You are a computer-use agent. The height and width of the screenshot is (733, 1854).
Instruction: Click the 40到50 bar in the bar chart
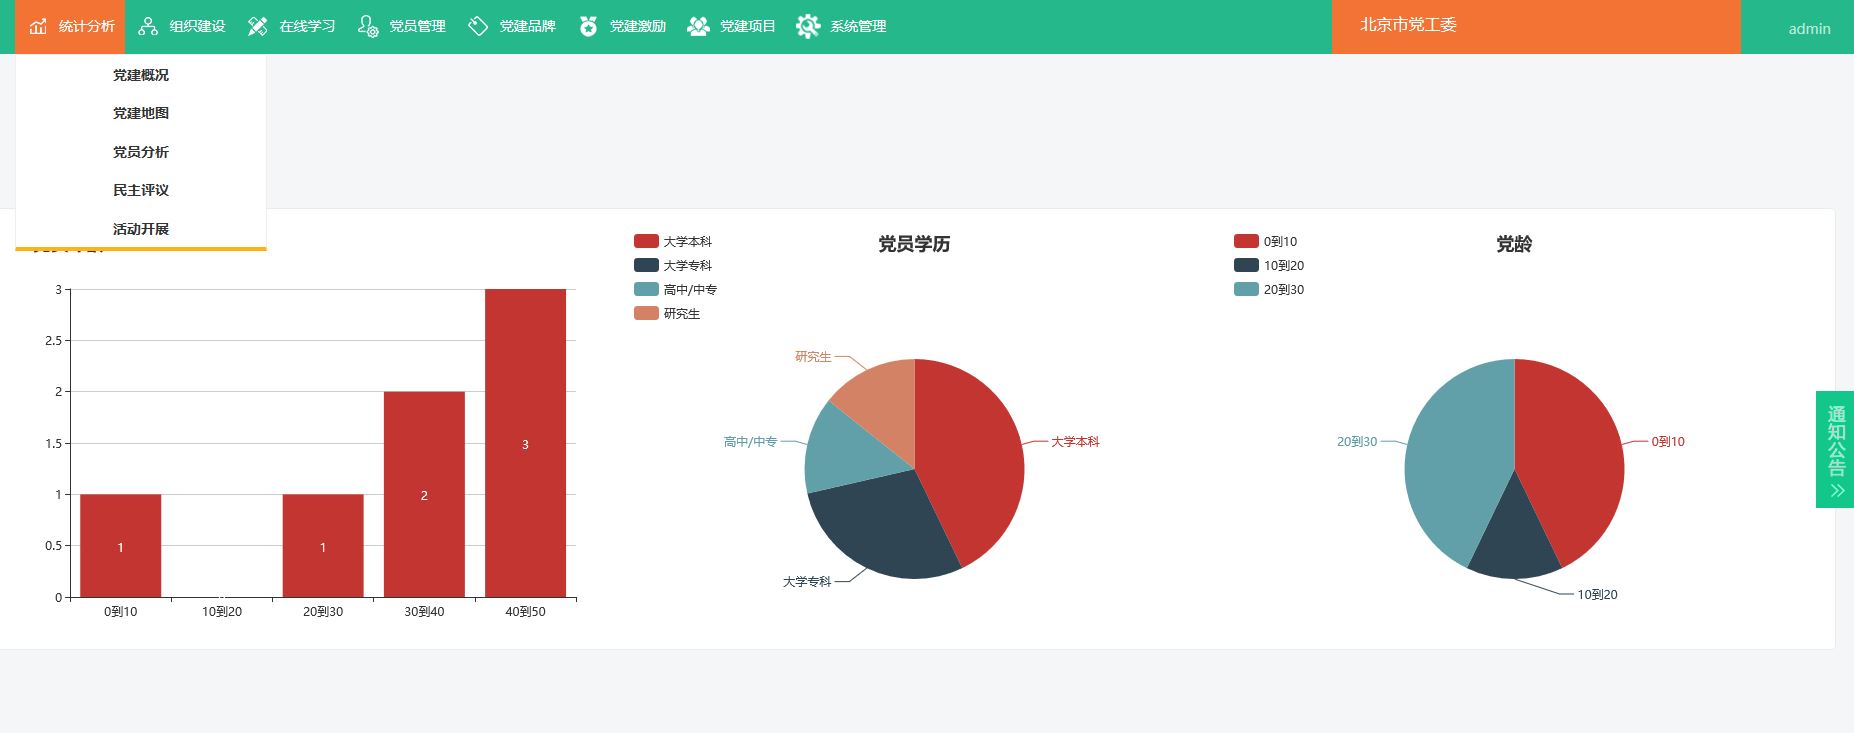525,443
